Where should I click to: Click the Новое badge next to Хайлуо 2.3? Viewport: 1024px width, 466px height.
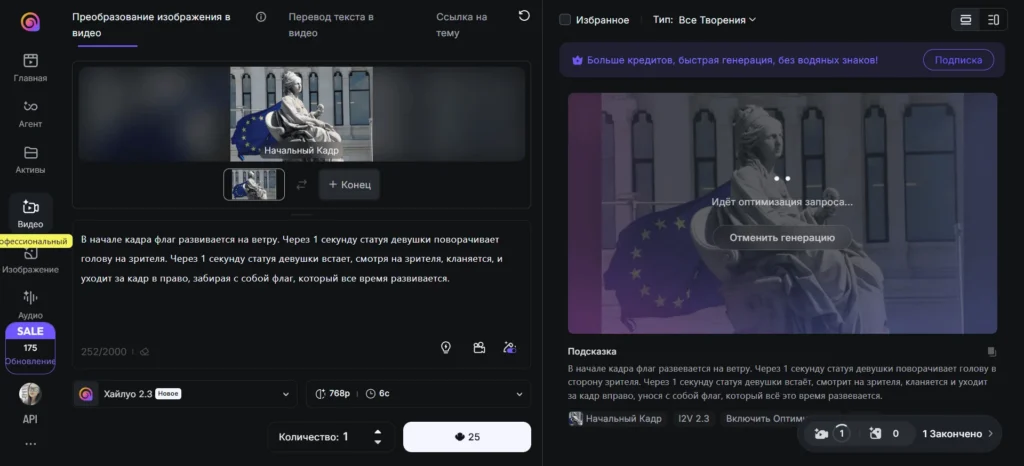pyautogui.click(x=168, y=394)
